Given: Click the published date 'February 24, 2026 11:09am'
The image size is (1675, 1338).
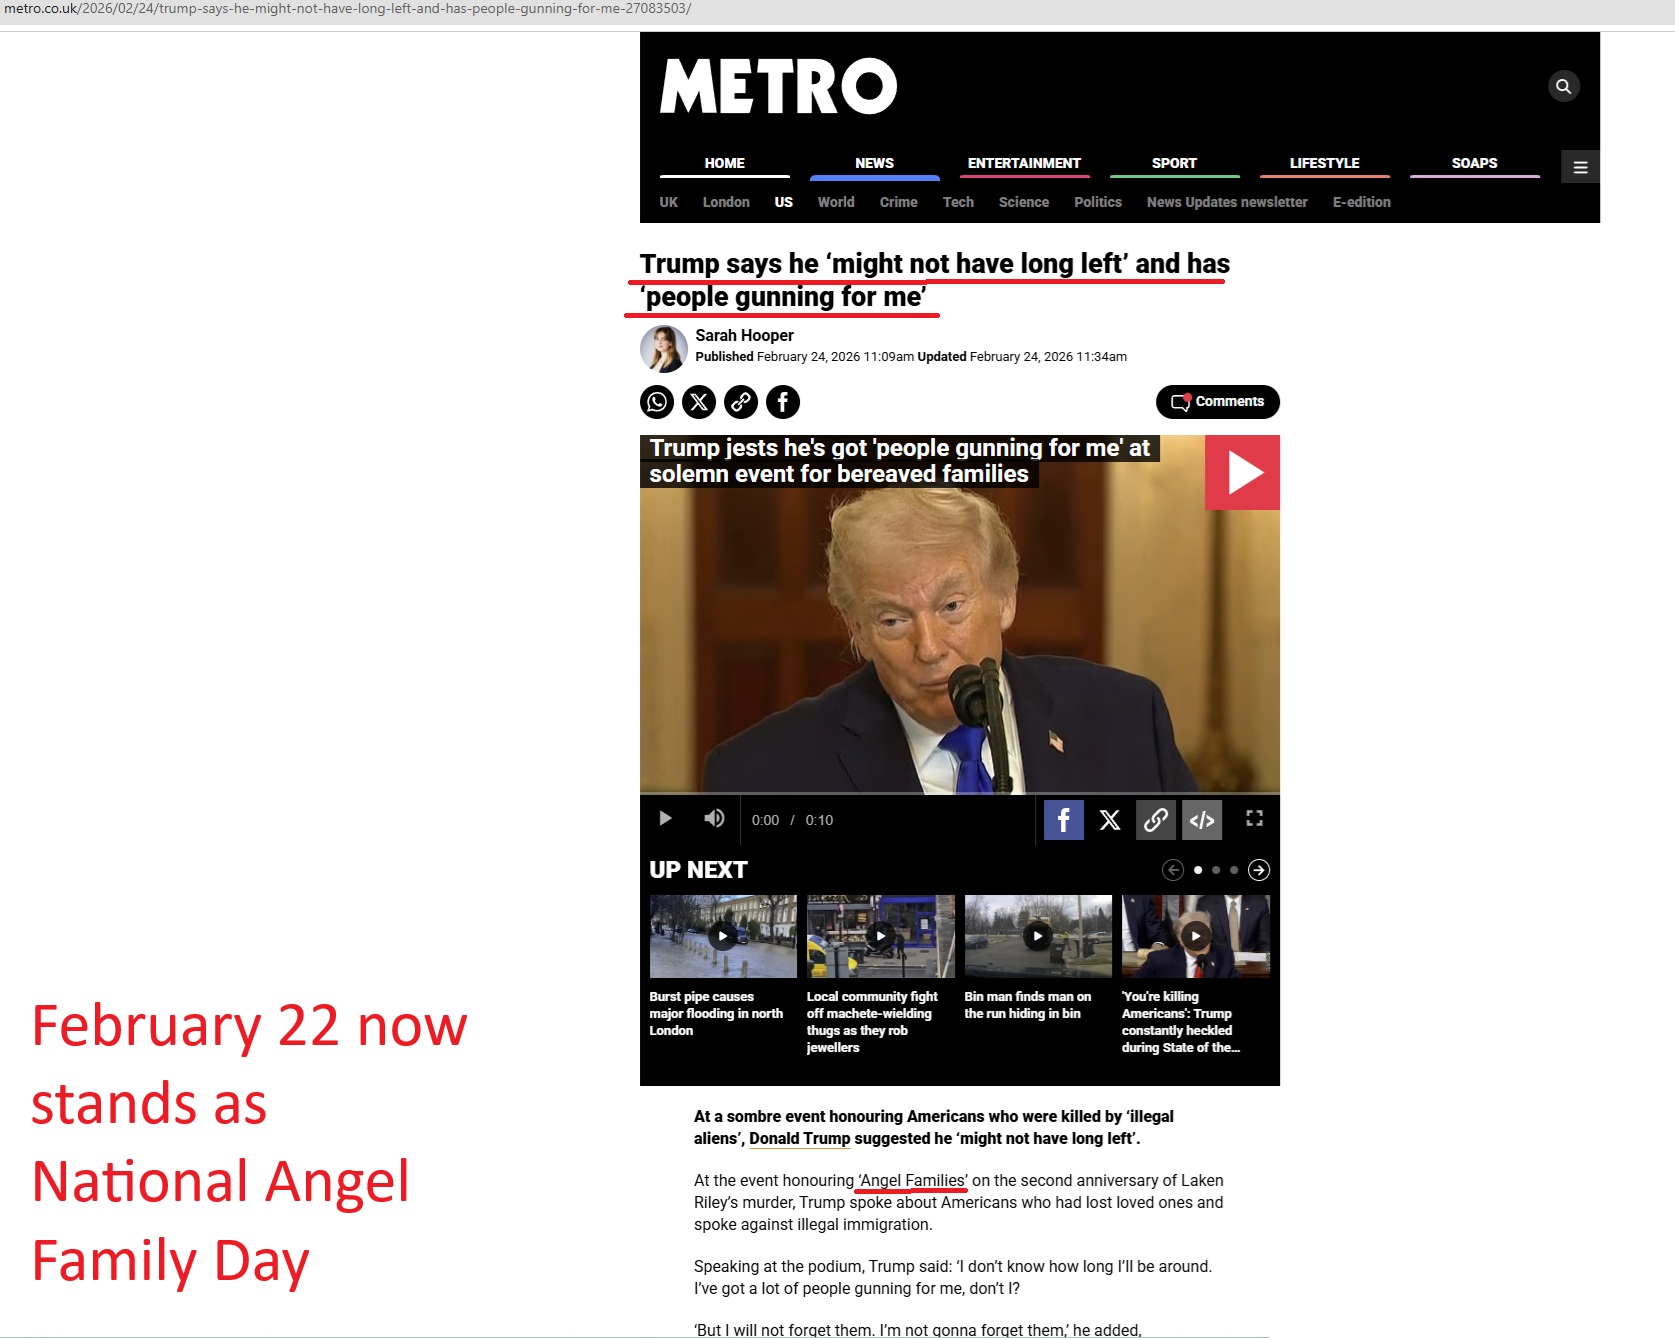Looking at the screenshot, I should (x=835, y=357).
